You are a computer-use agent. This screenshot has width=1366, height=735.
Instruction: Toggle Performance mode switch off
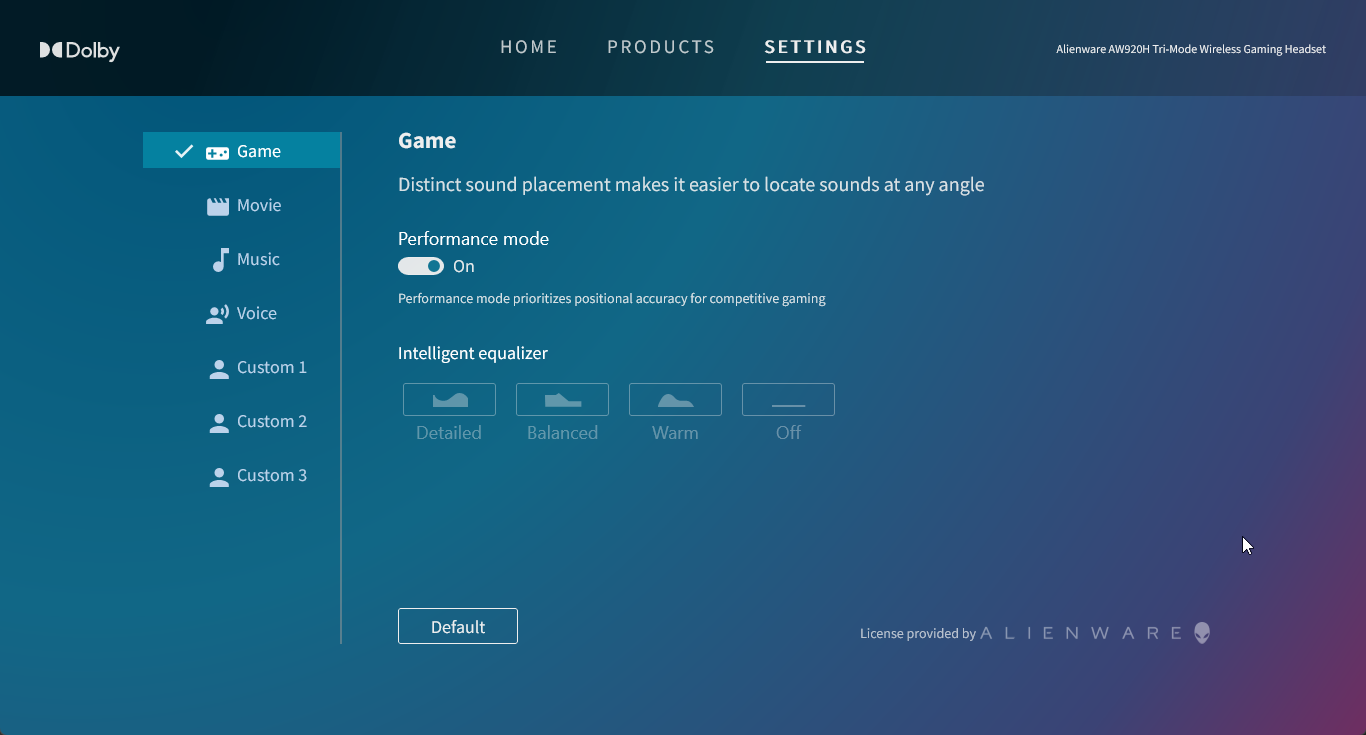tap(421, 266)
